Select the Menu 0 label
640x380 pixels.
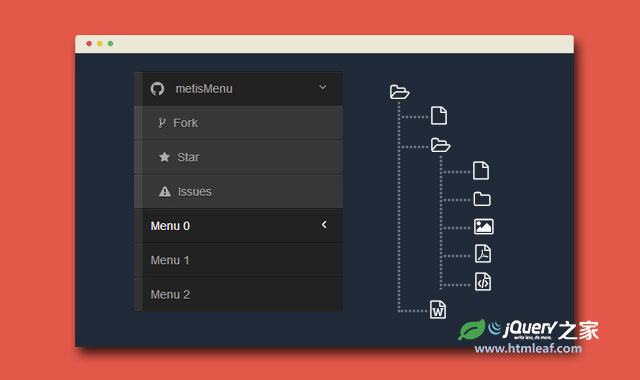click(x=170, y=226)
